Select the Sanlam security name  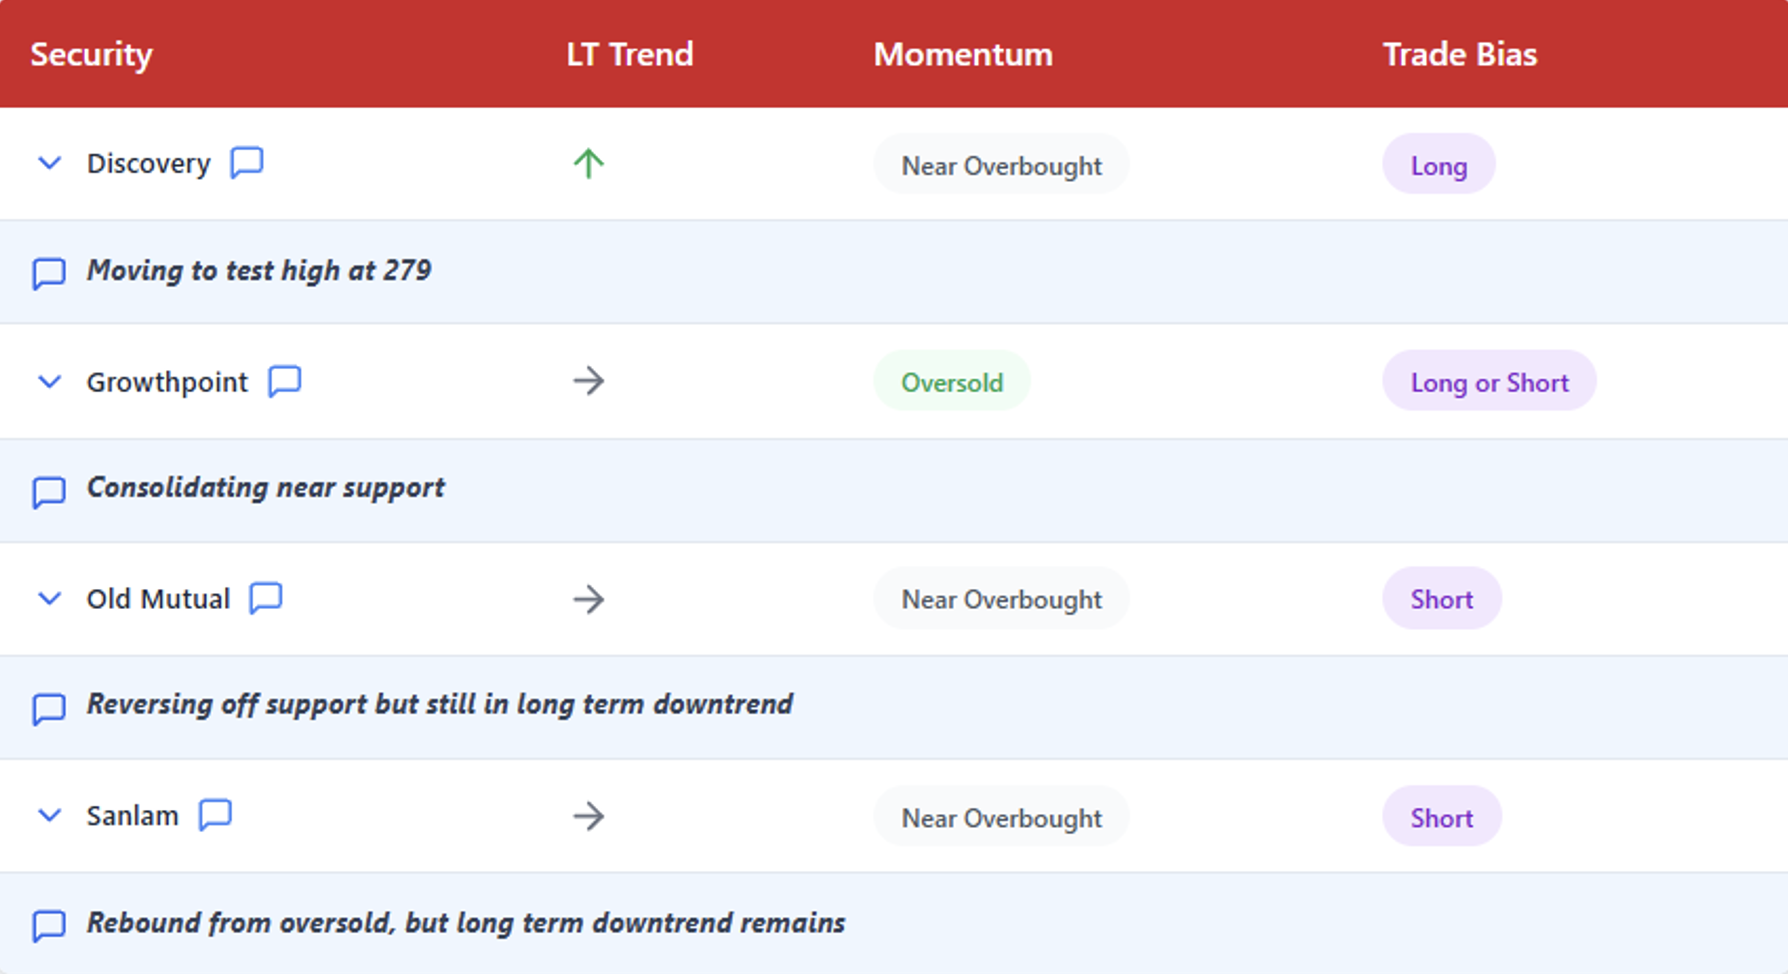[132, 816]
